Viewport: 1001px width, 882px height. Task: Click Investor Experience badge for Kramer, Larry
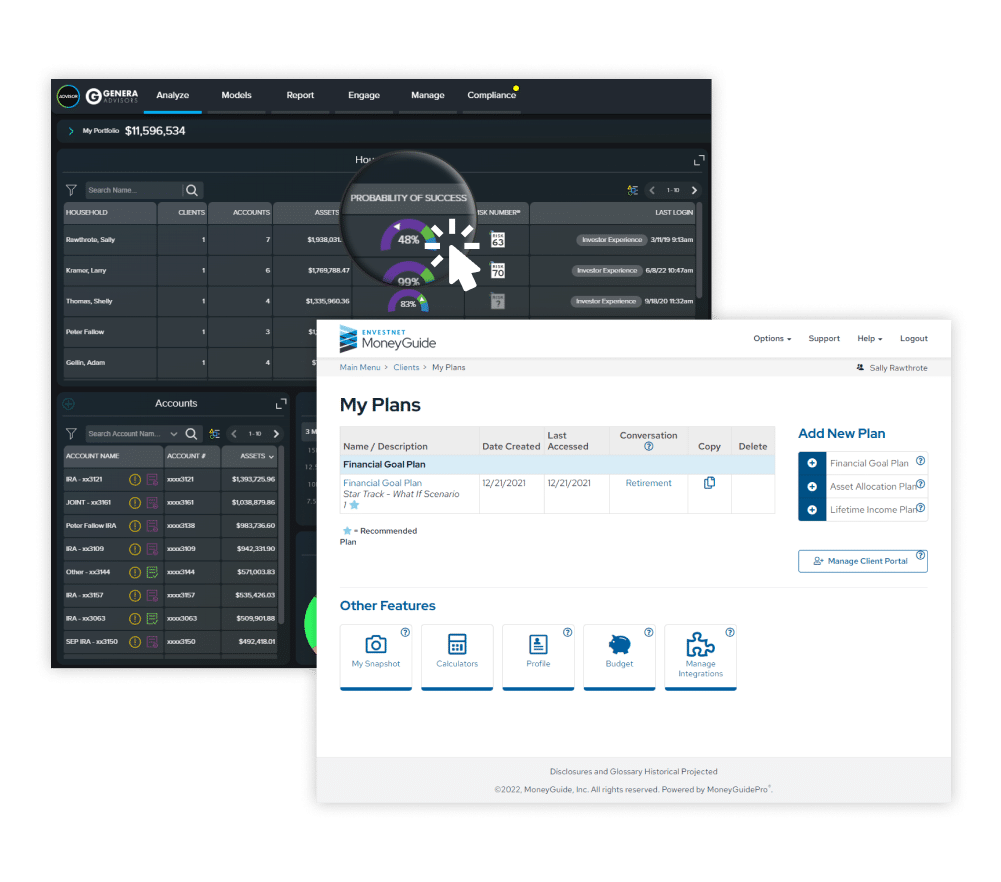(607, 271)
